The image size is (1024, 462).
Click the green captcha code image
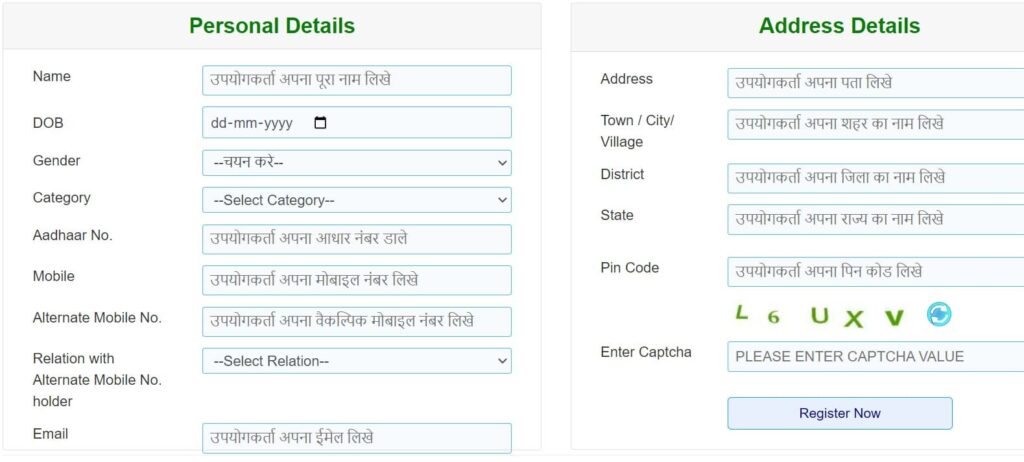pyautogui.click(x=818, y=316)
